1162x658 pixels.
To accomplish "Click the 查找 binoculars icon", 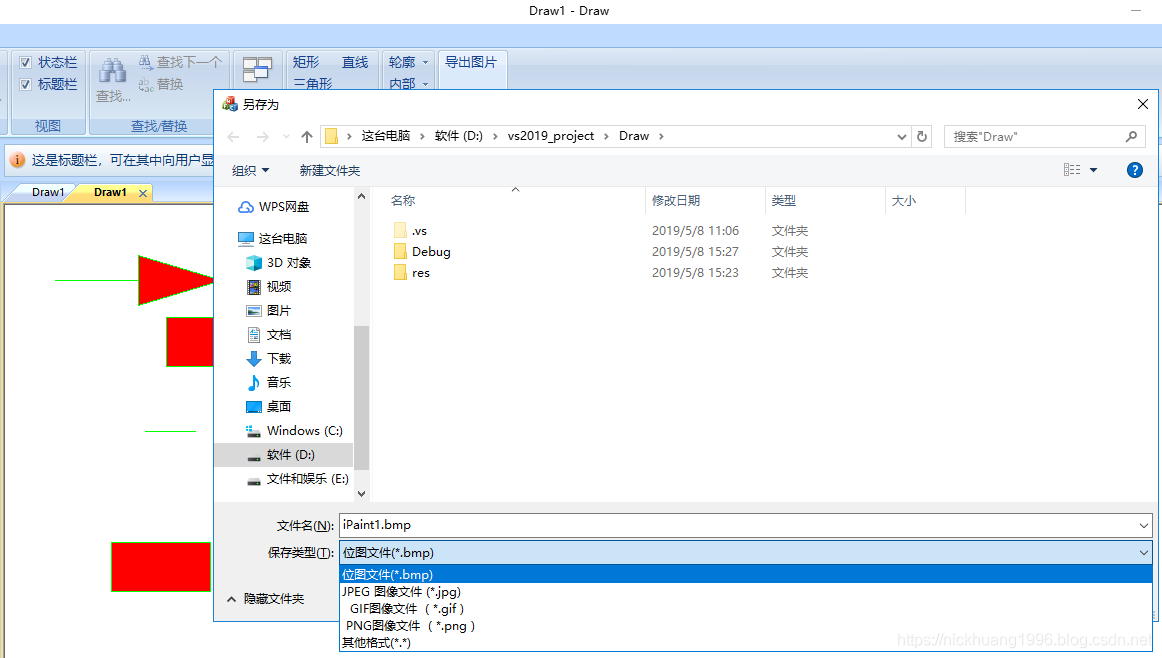I will click(113, 71).
